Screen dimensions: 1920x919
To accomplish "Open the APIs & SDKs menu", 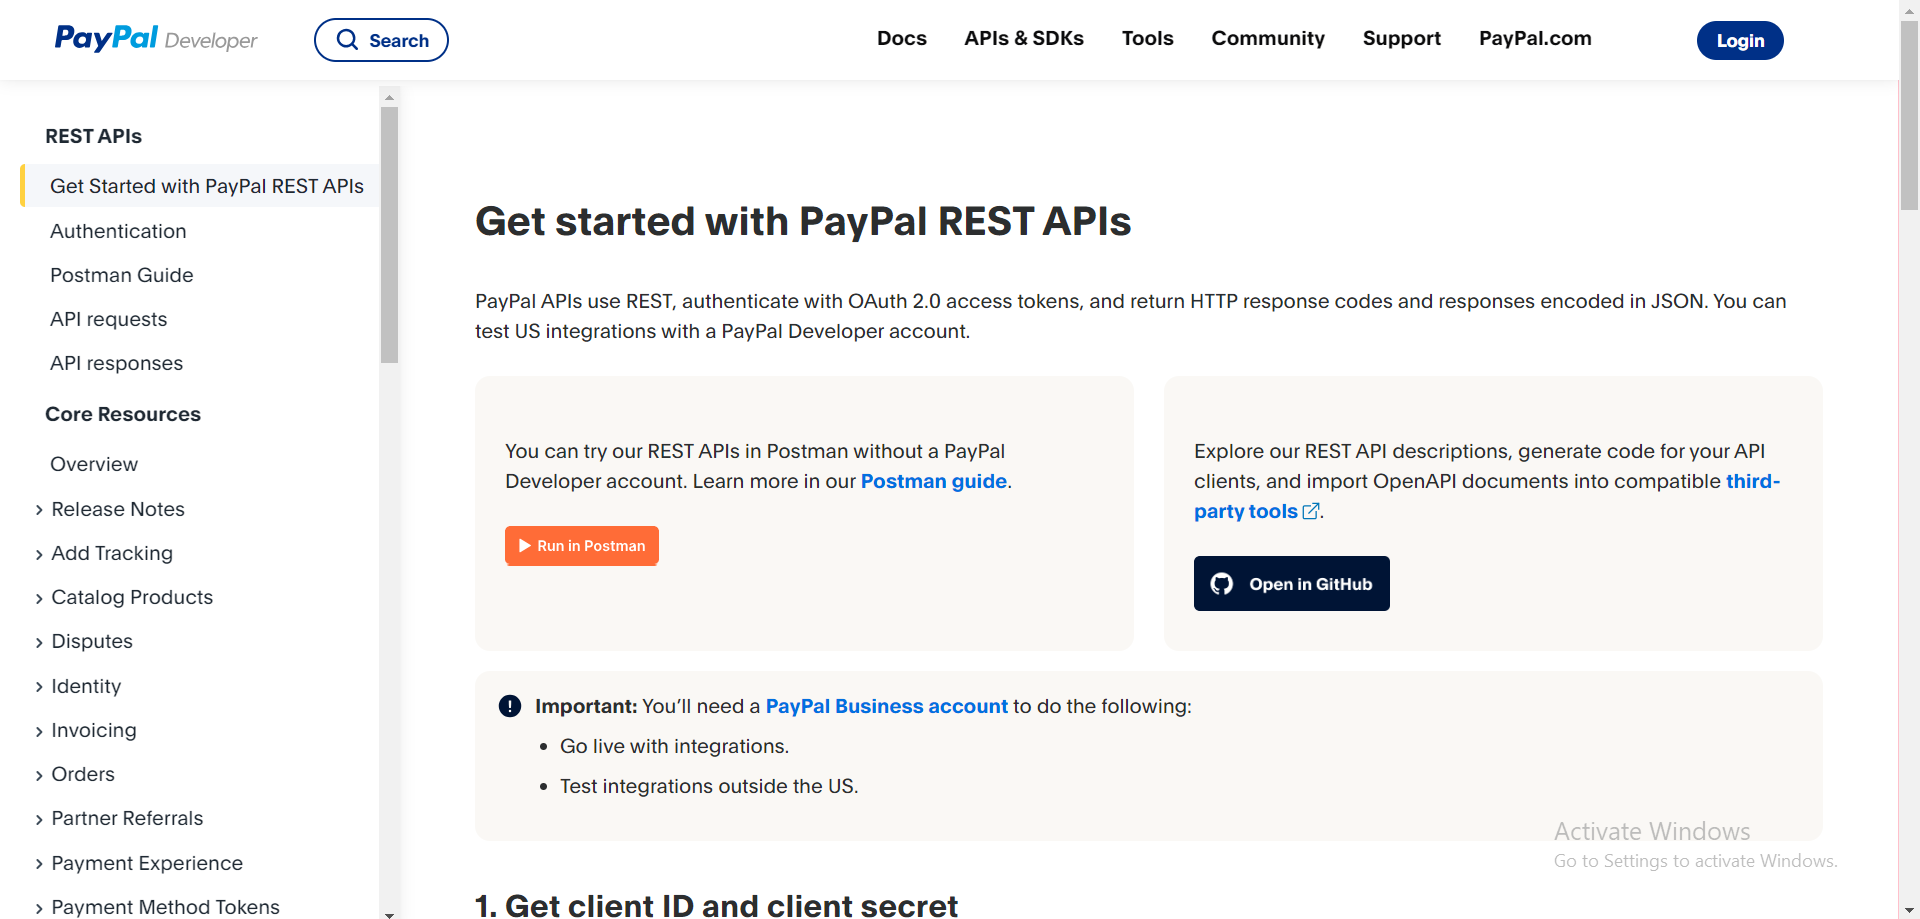I will click(x=1024, y=38).
